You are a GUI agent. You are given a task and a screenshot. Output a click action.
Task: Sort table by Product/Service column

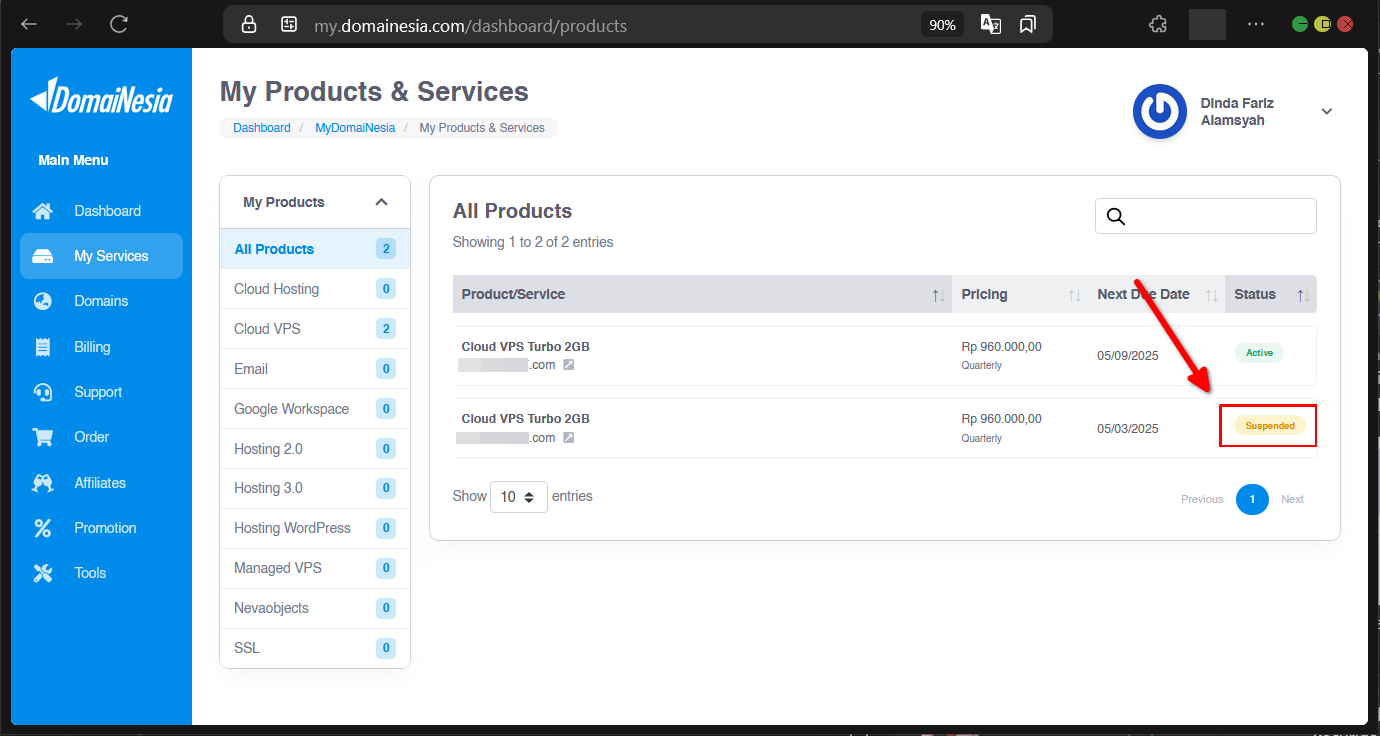click(x=937, y=295)
